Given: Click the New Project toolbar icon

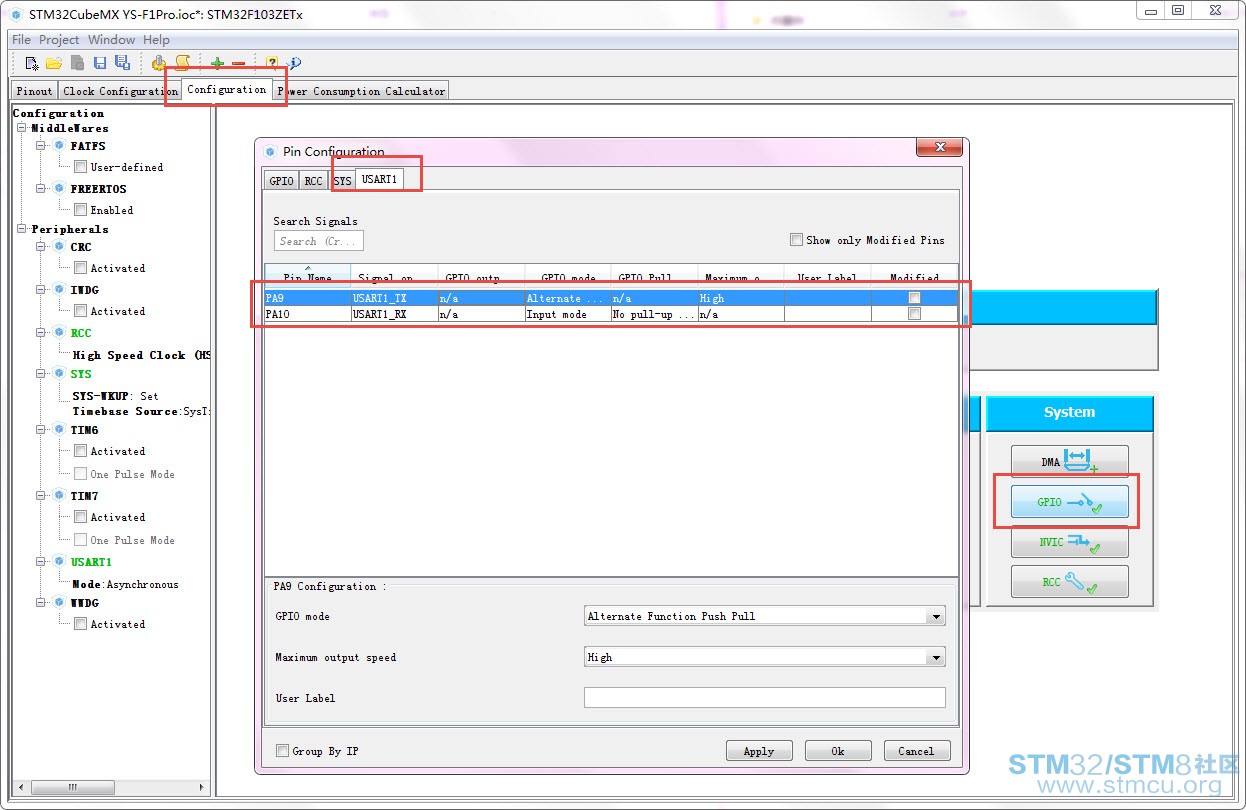Looking at the screenshot, I should click(x=32, y=63).
